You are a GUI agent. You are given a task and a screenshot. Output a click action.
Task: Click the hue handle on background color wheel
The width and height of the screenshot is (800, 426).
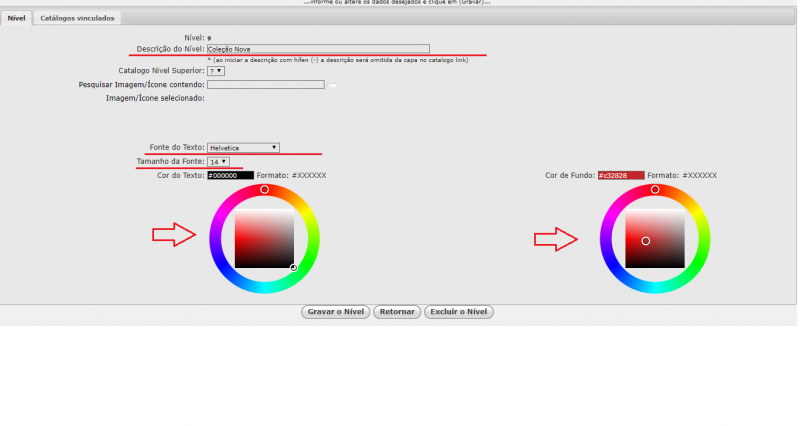pos(655,189)
